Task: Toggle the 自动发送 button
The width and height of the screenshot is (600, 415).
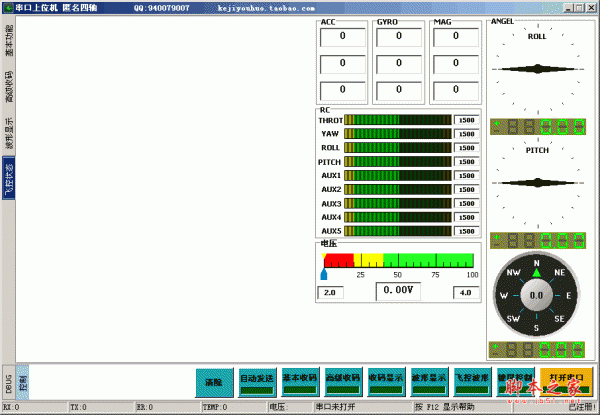Action: (257, 382)
